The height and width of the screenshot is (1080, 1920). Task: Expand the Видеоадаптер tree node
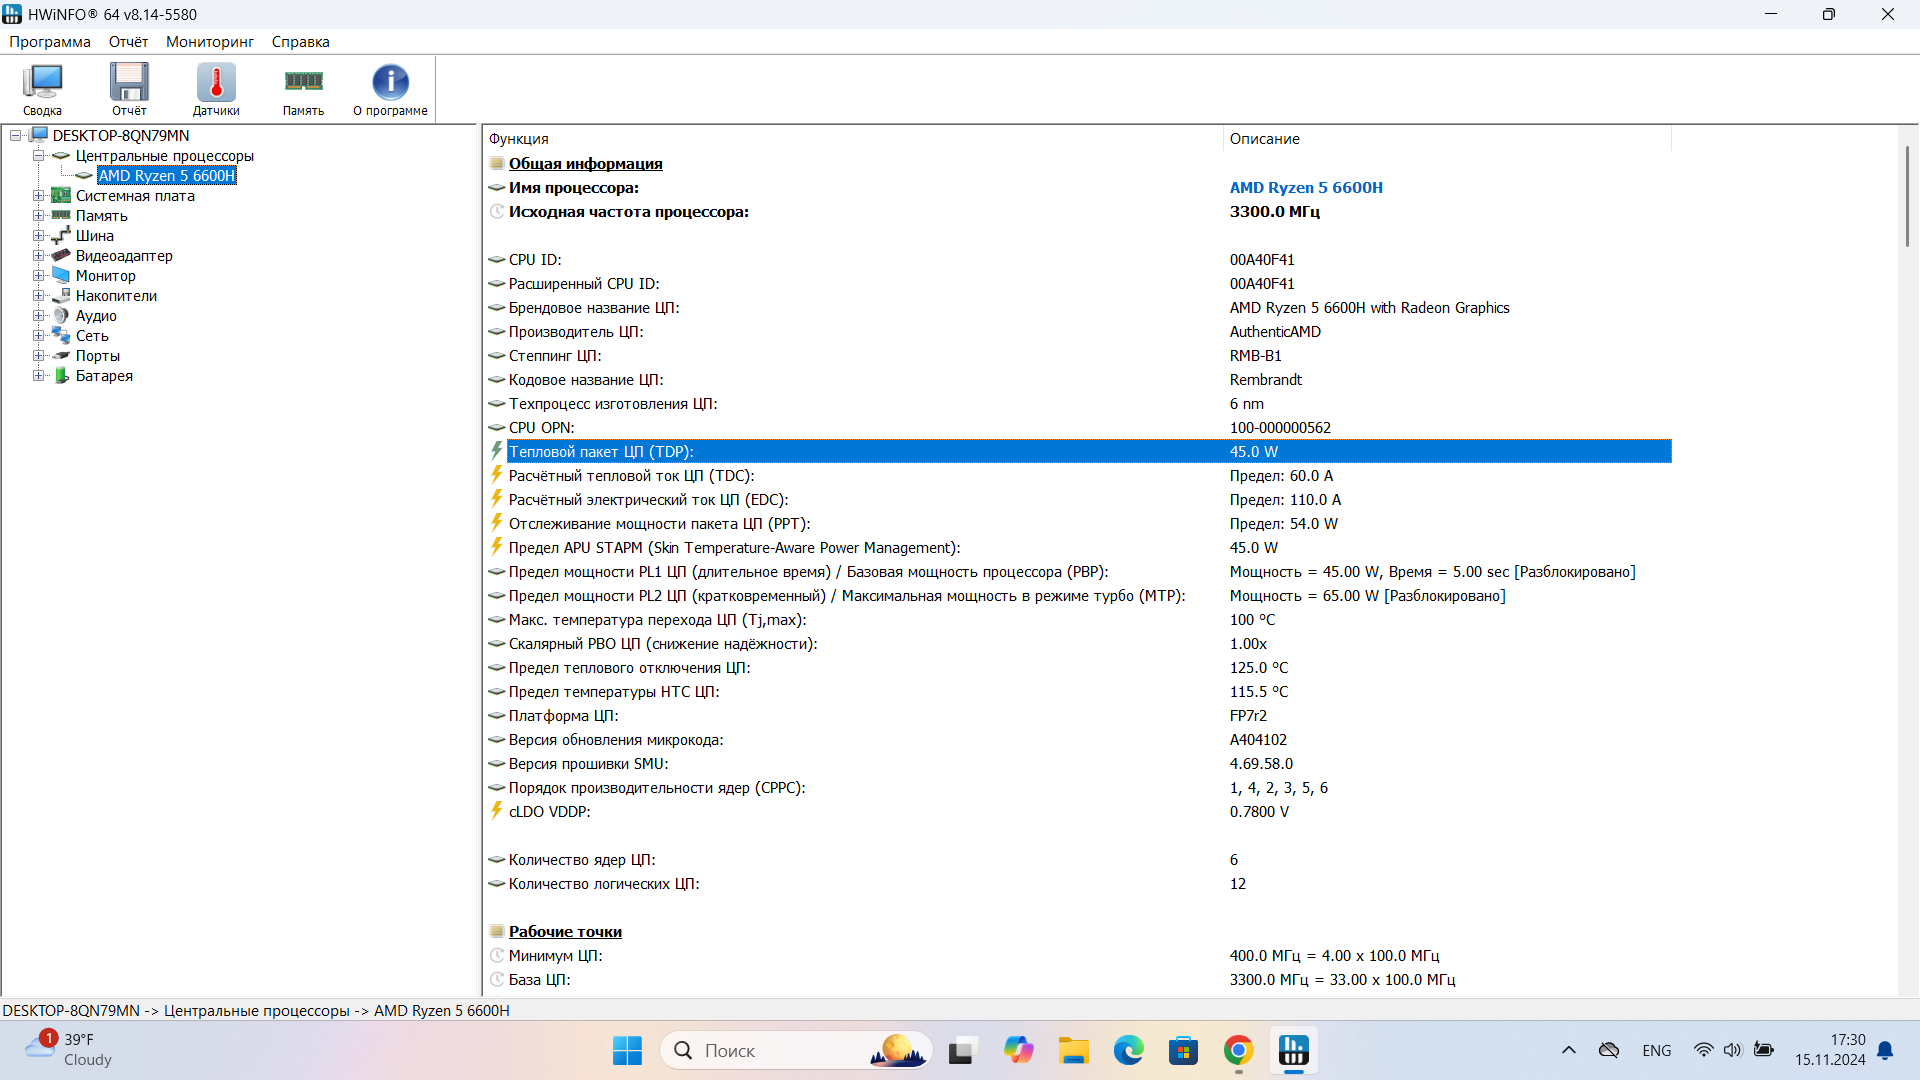[x=38, y=255]
